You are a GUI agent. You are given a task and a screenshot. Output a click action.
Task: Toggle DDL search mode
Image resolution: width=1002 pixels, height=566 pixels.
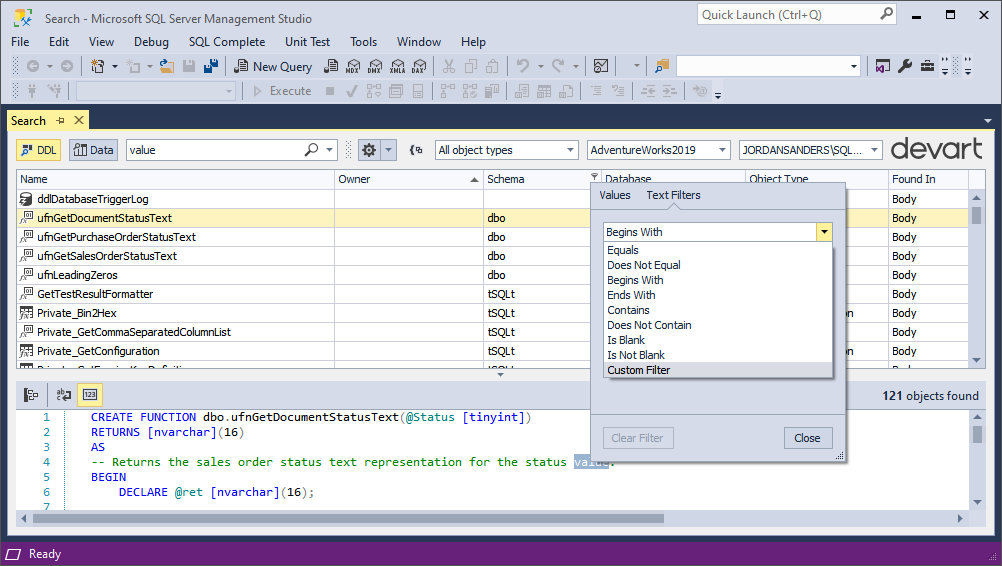click(38, 150)
